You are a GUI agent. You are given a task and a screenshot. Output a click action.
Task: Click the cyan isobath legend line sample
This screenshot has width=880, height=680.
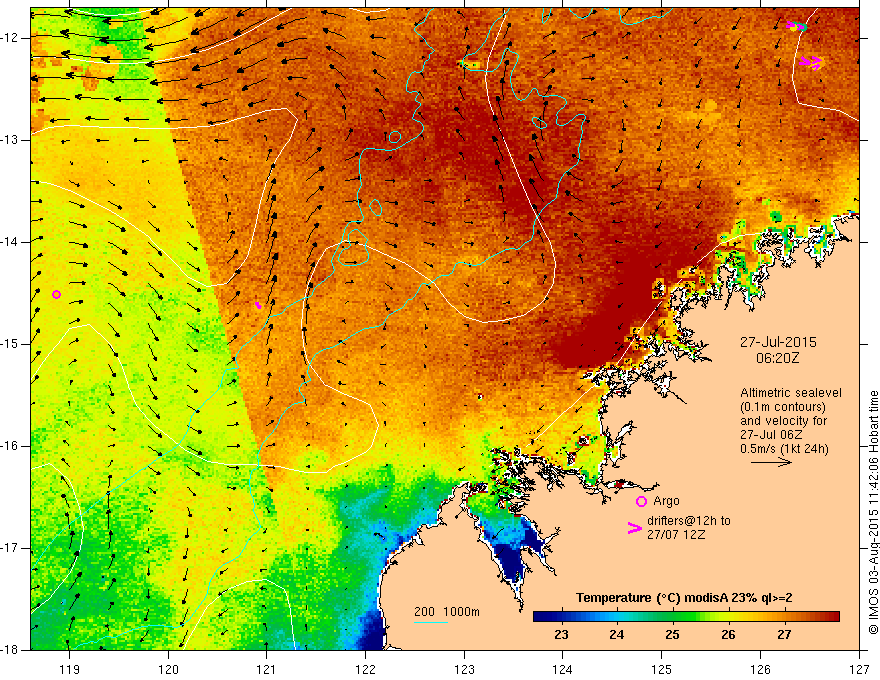[x=430, y=622]
